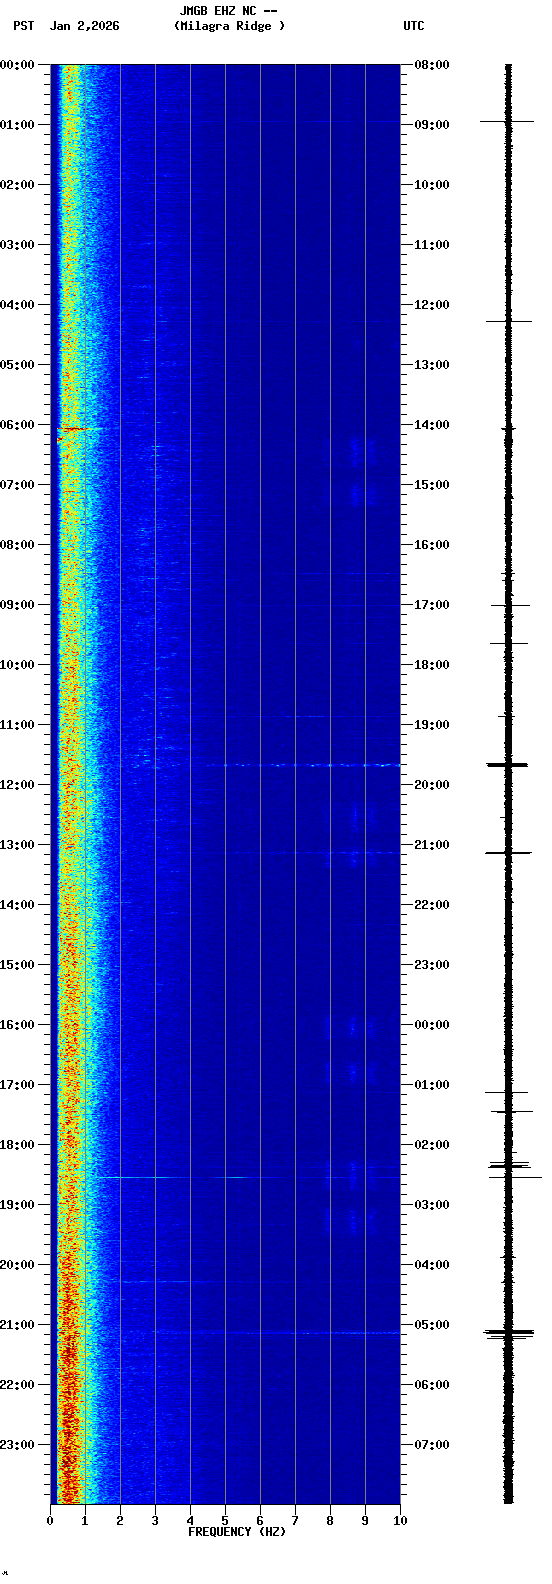552x1584 pixels.
Task: Click the PST time label "06:00"
Action: click(x=17, y=425)
